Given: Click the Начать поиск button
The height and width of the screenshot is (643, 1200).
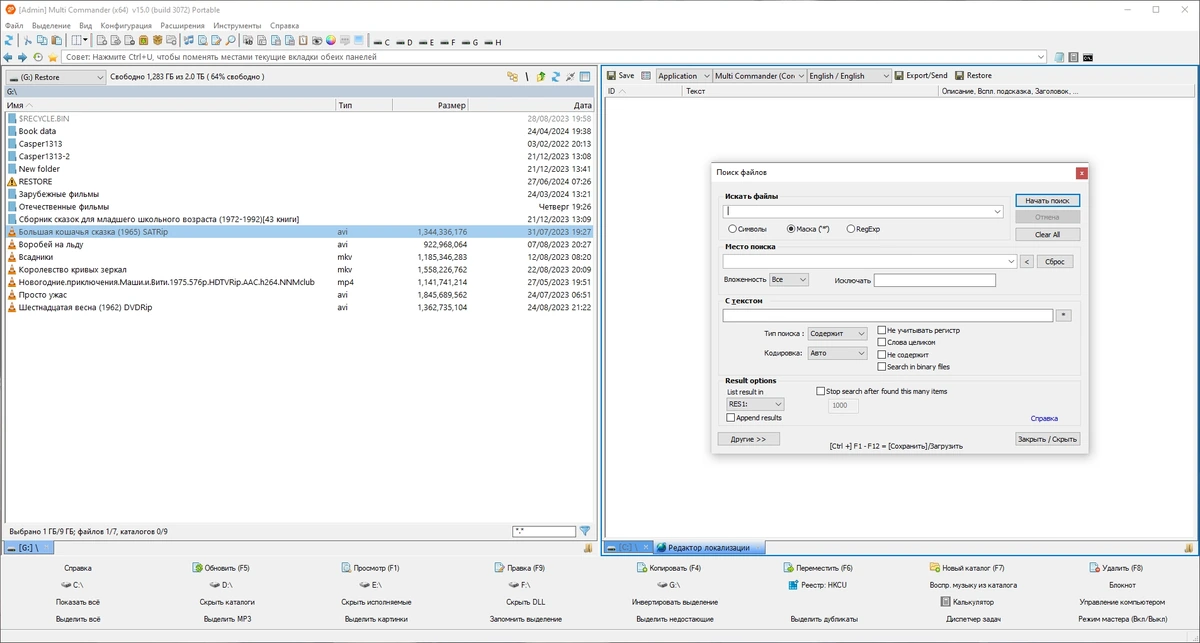Looking at the screenshot, I should click(1047, 201).
